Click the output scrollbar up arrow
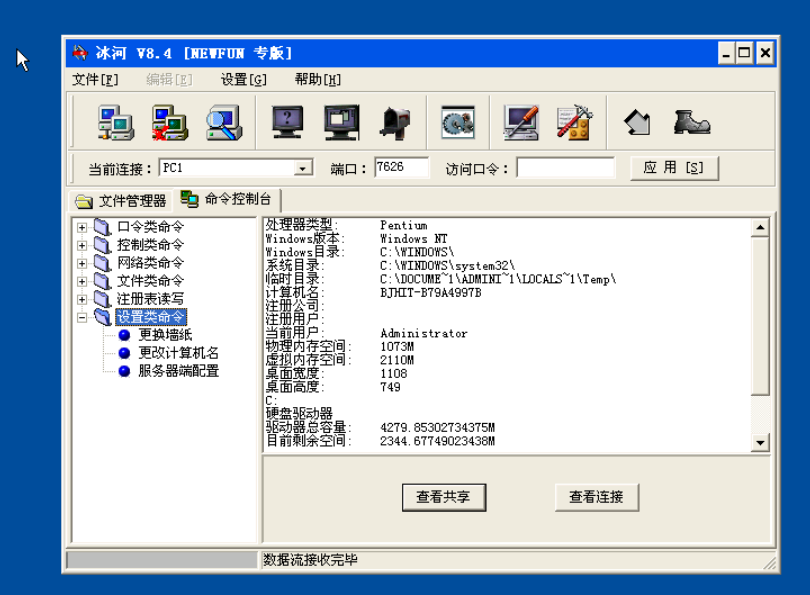 click(x=760, y=228)
